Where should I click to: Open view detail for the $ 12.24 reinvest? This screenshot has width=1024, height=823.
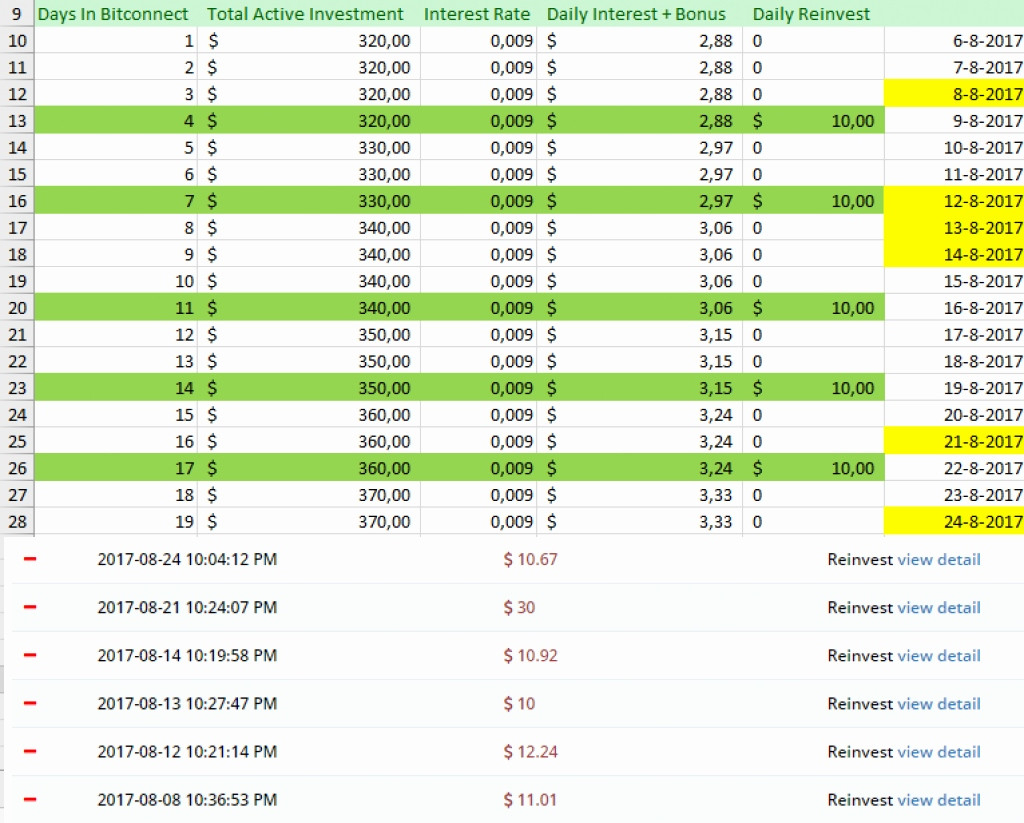pos(939,752)
